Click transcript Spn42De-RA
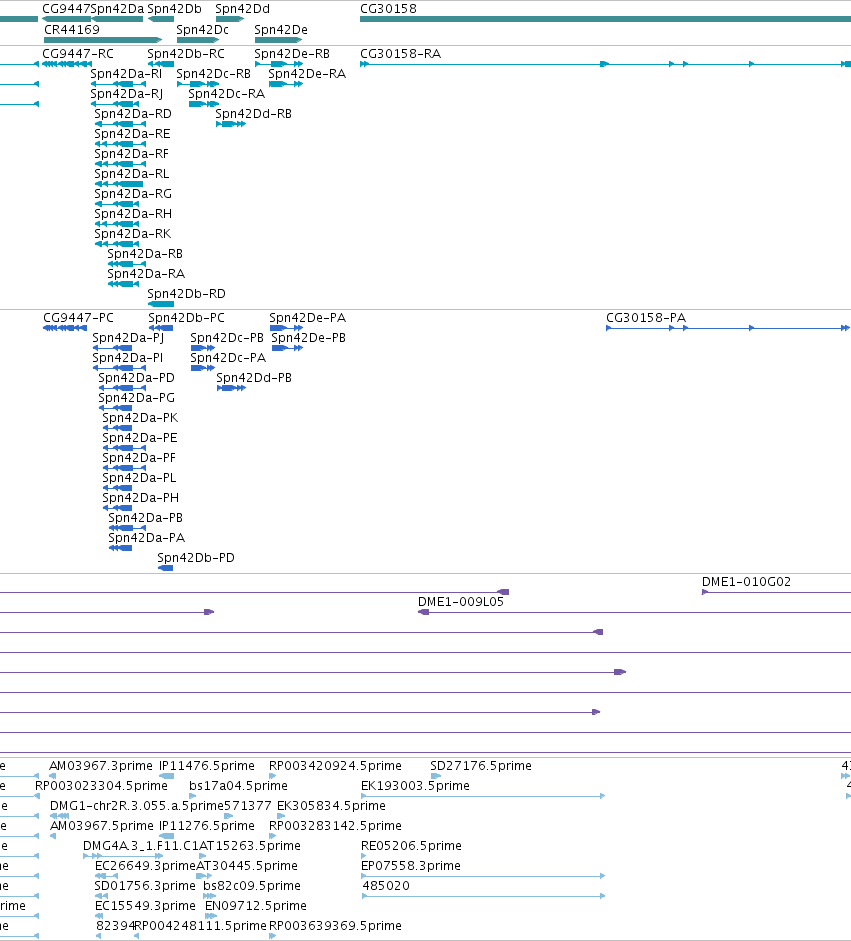 point(307,74)
